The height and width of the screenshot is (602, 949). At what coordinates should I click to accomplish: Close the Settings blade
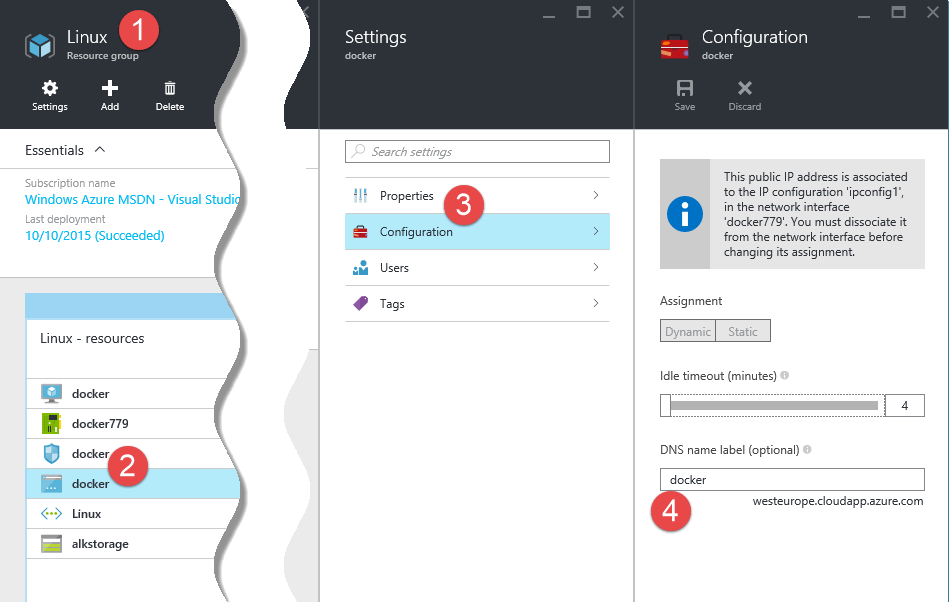click(618, 12)
